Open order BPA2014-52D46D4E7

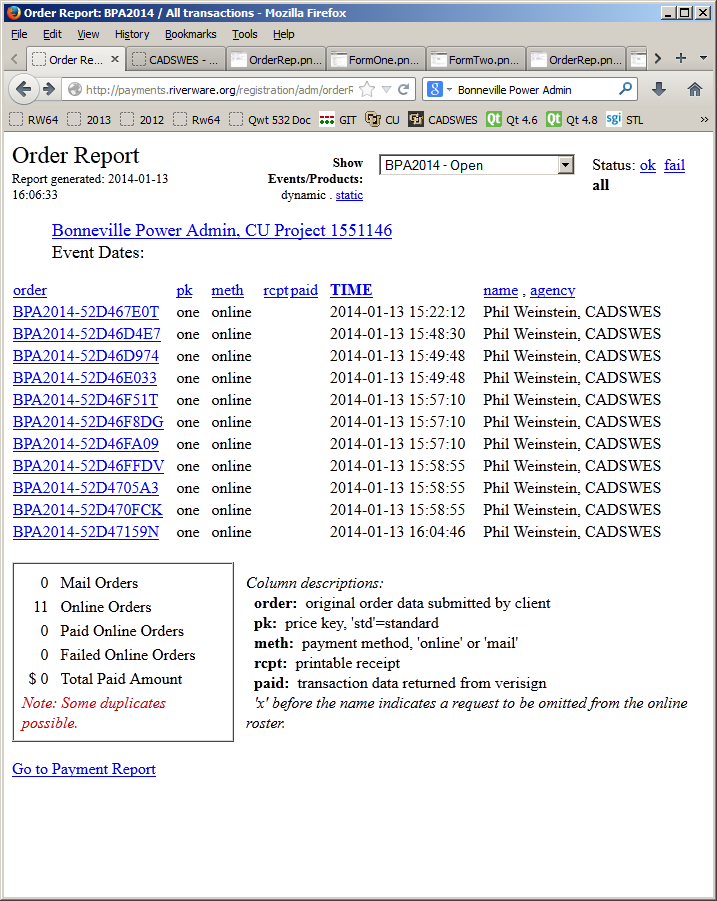point(87,334)
